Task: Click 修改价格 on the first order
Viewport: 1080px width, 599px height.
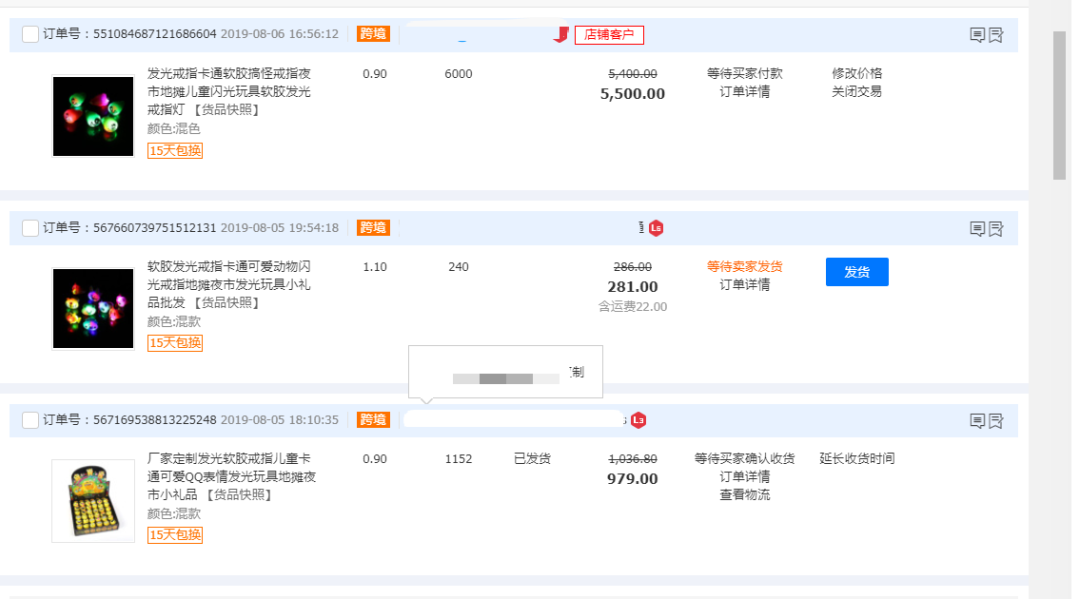Action: coord(857,73)
